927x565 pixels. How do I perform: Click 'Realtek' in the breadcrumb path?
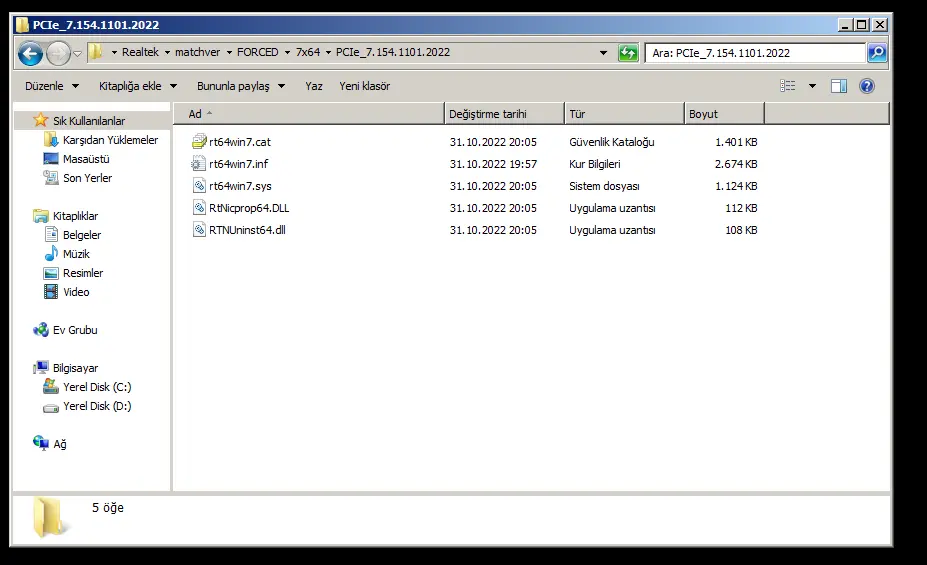coord(140,52)
